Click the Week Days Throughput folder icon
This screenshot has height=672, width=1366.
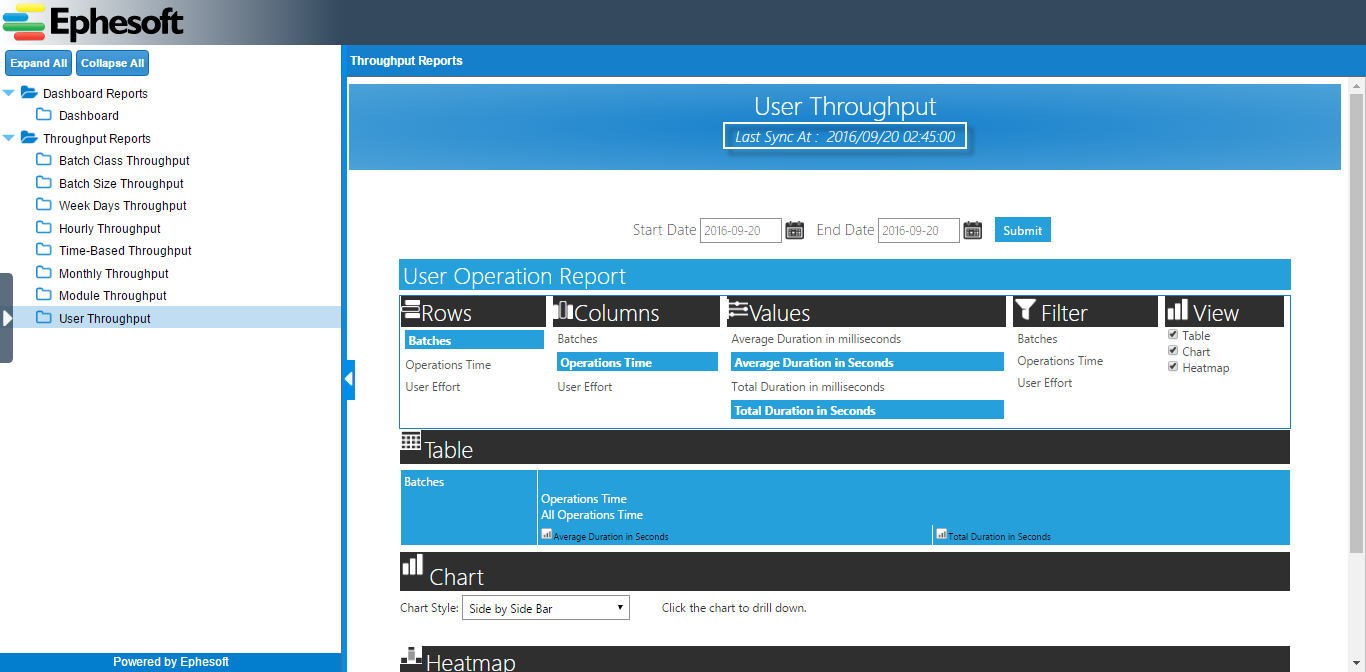tap(44, 205)
